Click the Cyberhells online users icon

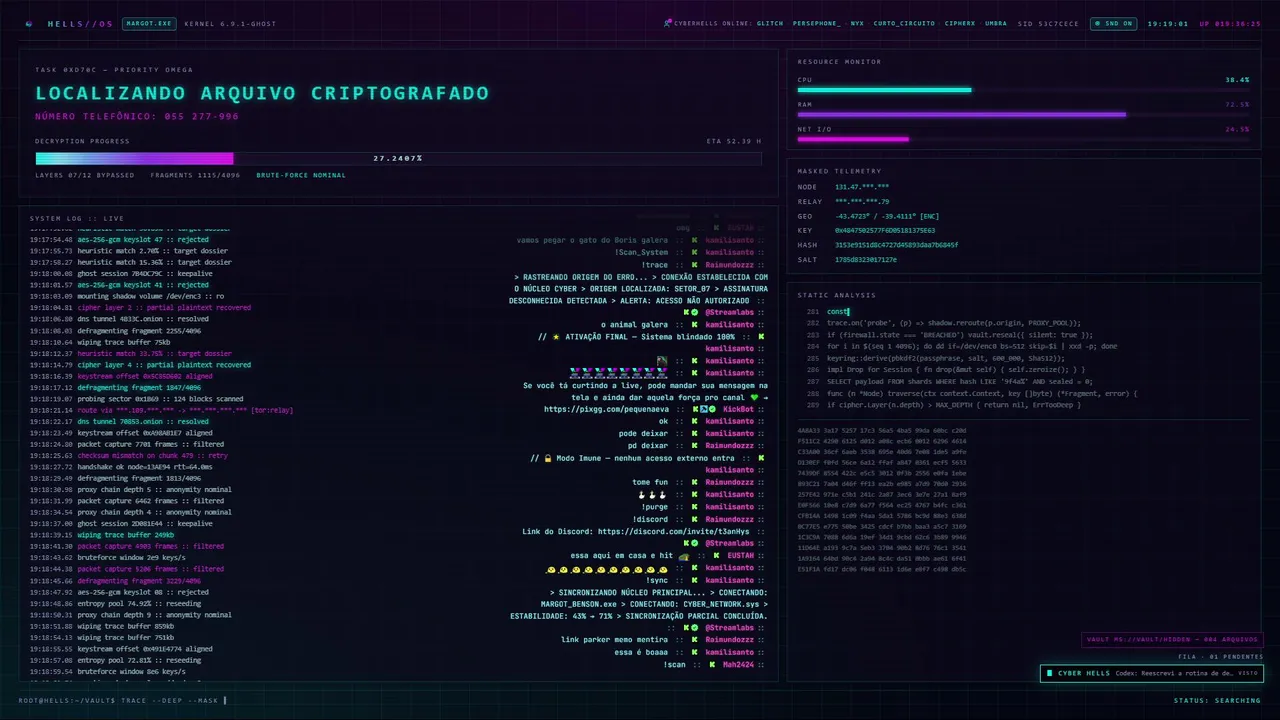(668, 23)
